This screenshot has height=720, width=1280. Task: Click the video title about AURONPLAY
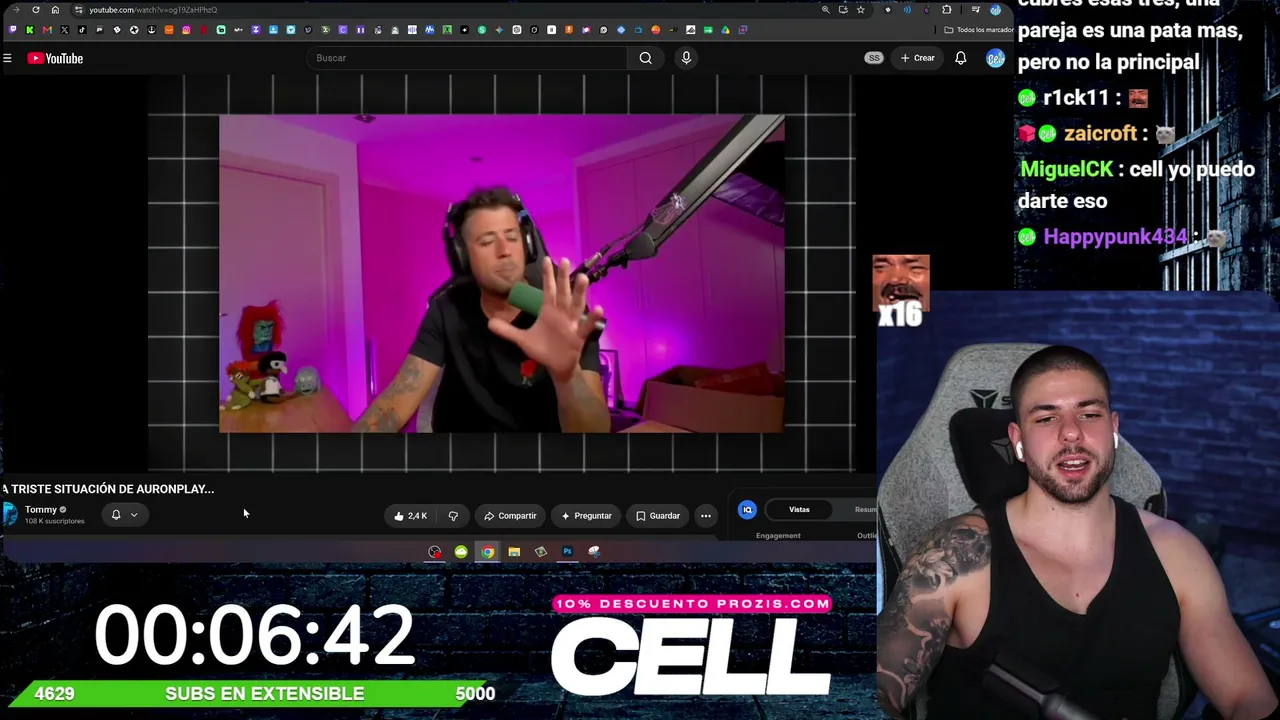[x=108, y=489]
